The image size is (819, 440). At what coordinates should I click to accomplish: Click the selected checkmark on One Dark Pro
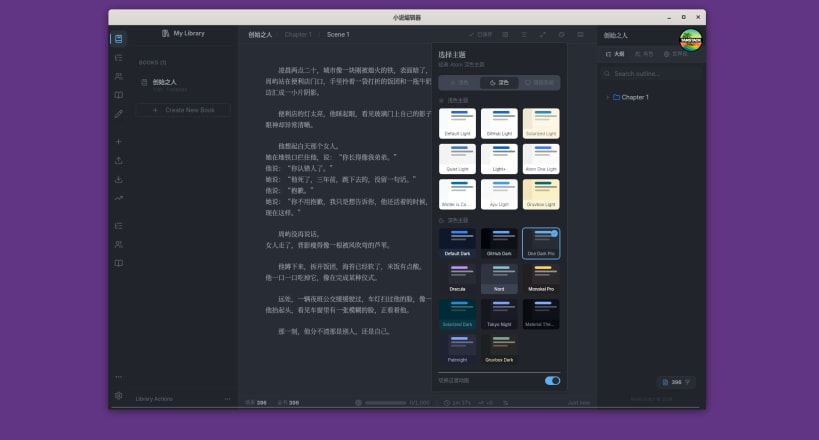coord(554,234)
